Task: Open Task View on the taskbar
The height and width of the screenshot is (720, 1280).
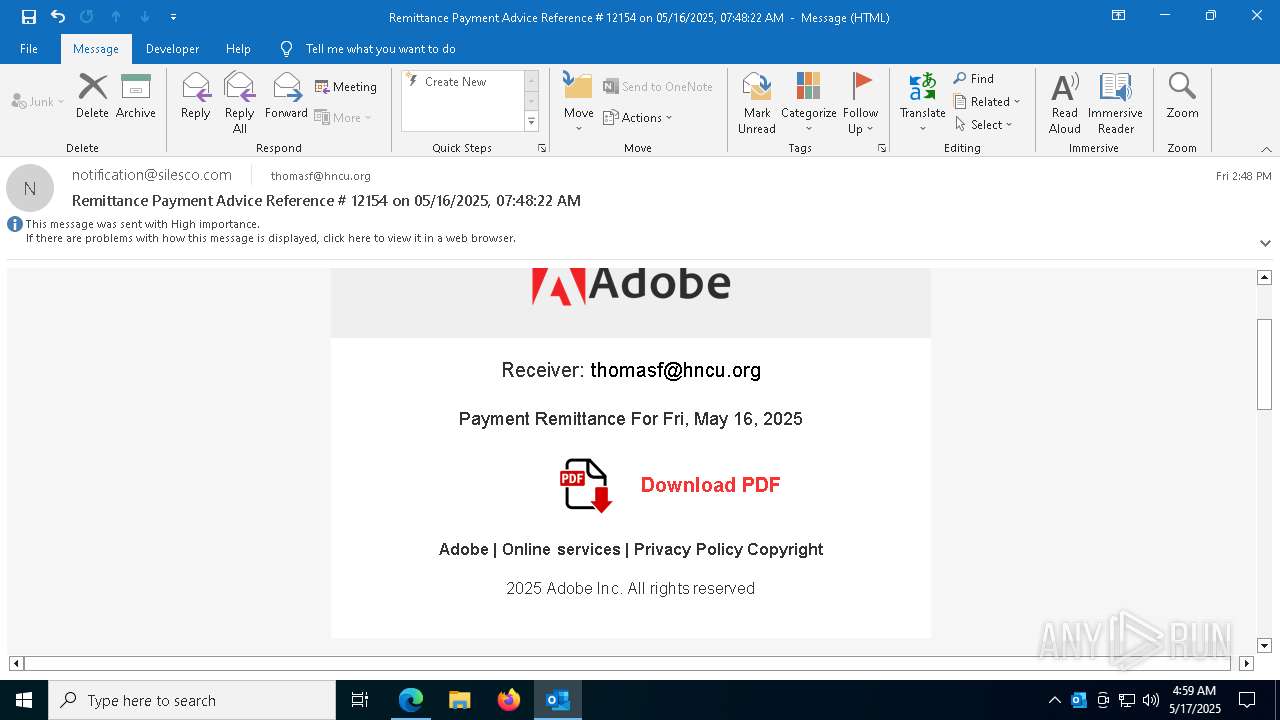Action: [360, 700]
